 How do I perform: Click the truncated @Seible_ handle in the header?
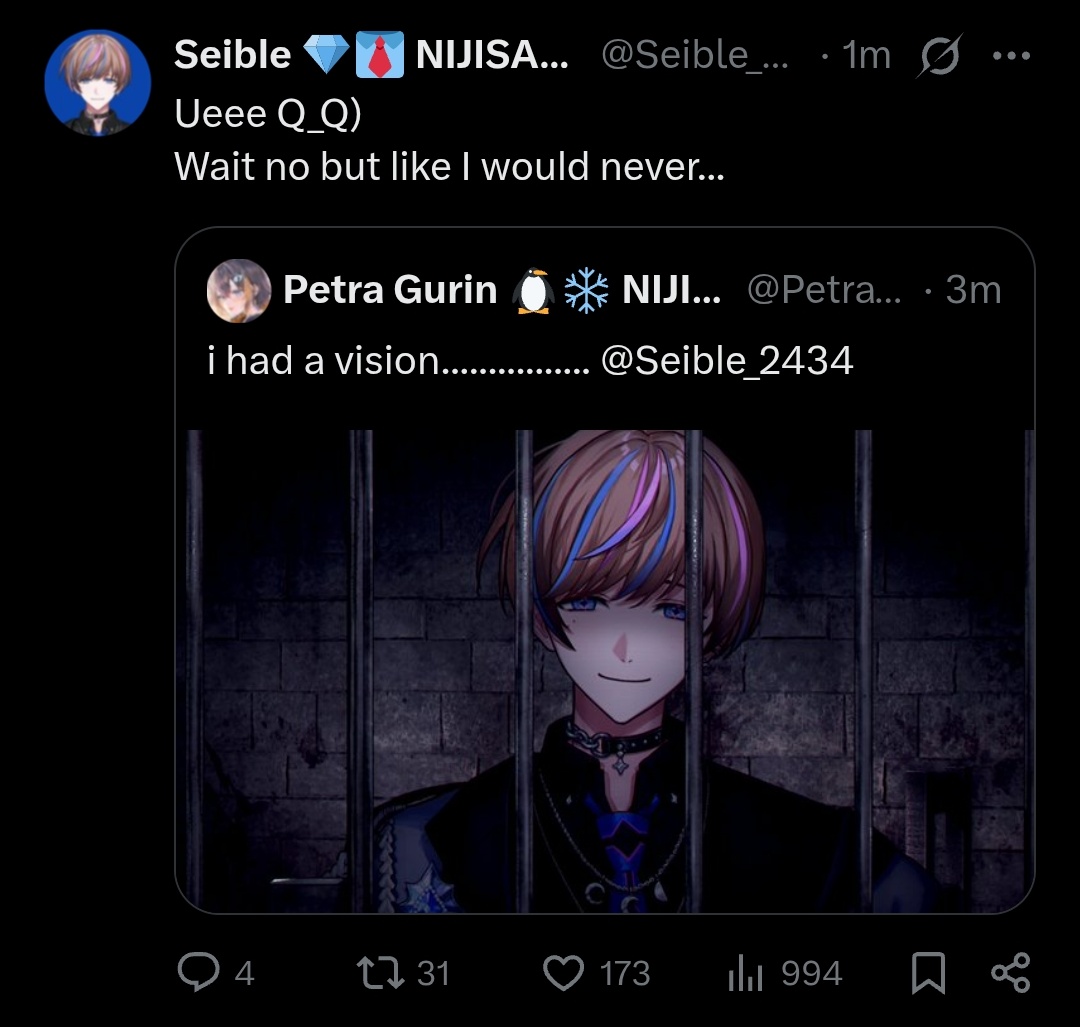tap(694, 56)
